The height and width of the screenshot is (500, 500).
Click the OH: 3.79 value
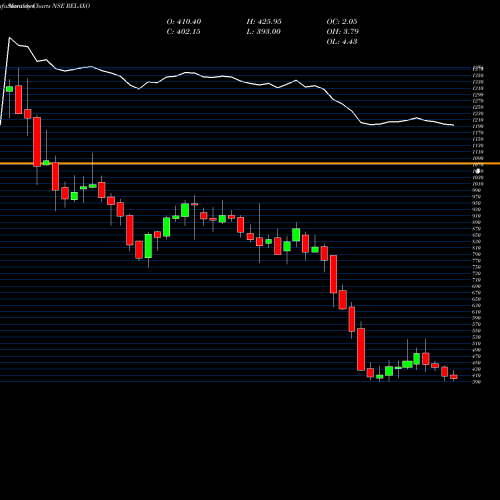click(343, 32)
